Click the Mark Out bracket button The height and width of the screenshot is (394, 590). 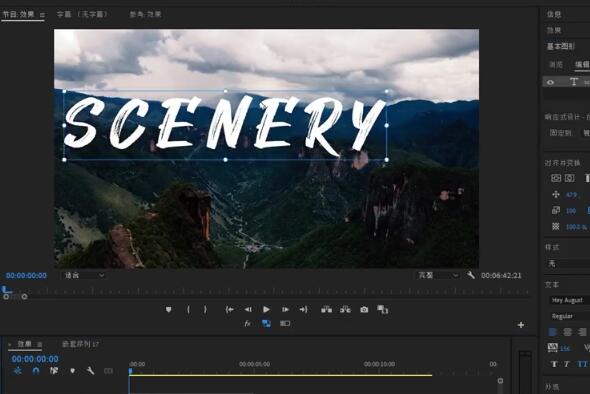[x=205, y=309]
